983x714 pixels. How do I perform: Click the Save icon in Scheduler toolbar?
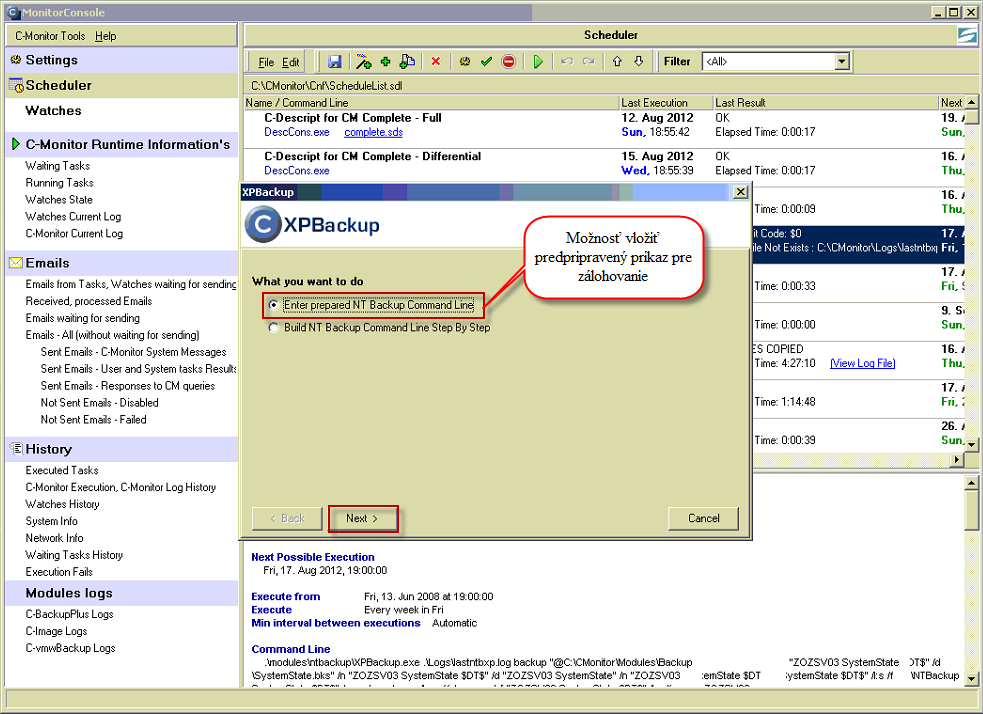[x=335, y=61]
